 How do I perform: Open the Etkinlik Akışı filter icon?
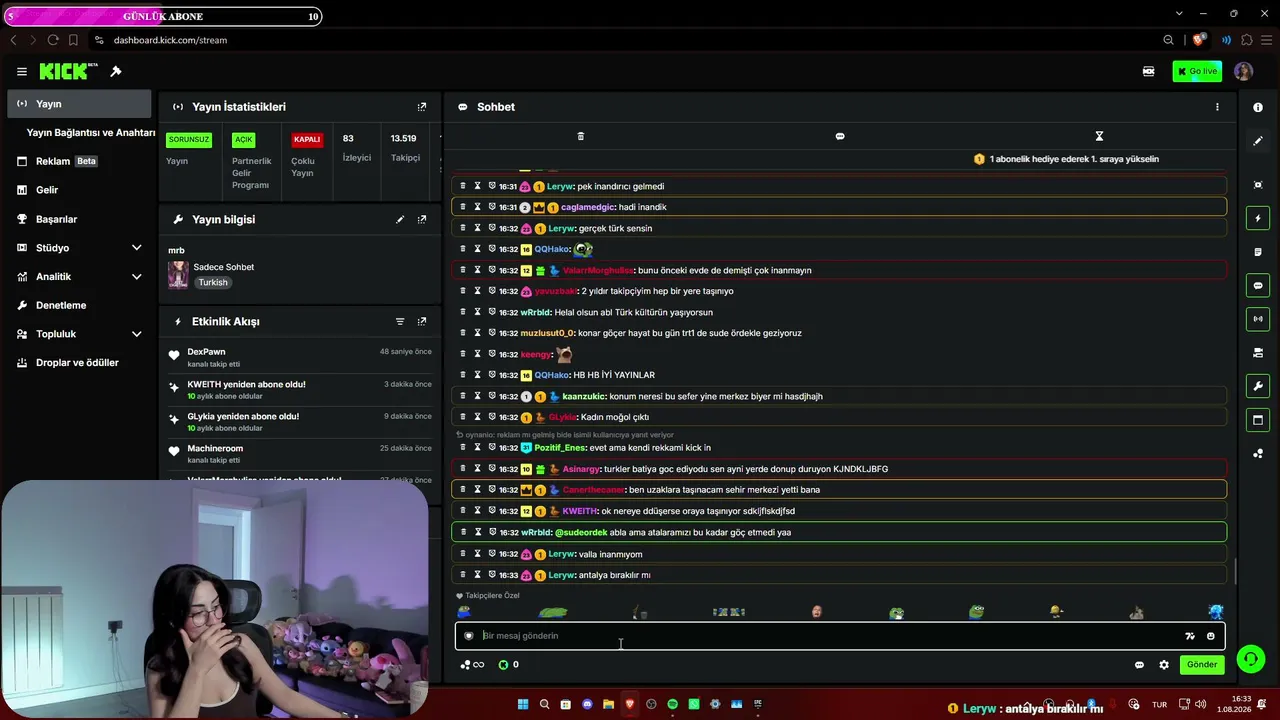[400, 321]
